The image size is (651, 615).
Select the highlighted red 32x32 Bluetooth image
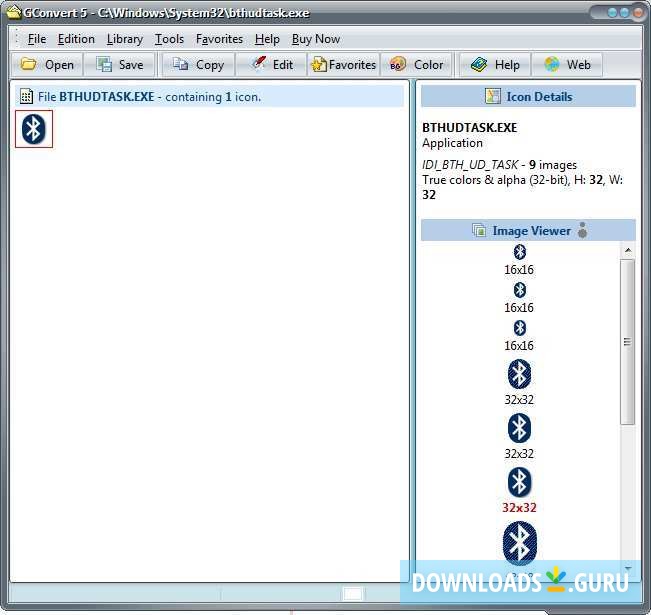click(x=519, y=482)
